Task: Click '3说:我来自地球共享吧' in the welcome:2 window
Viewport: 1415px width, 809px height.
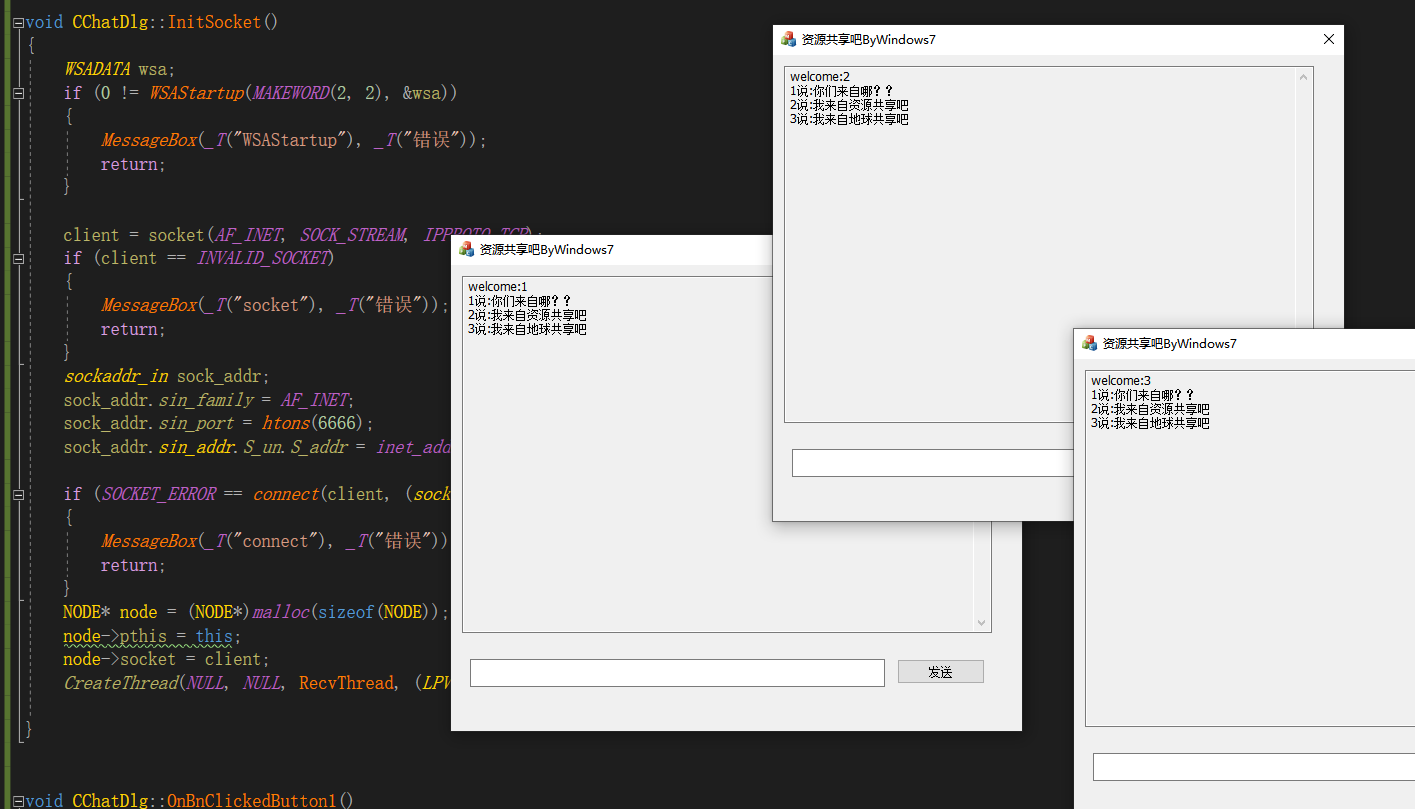Action: pos(849,119)
